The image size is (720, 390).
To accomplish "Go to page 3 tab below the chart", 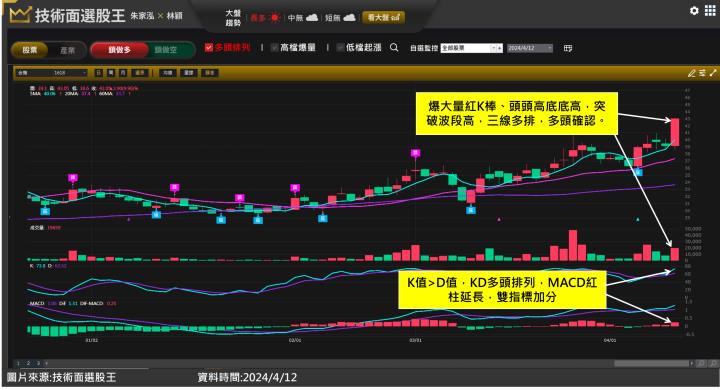I will [x=38, y=363].
